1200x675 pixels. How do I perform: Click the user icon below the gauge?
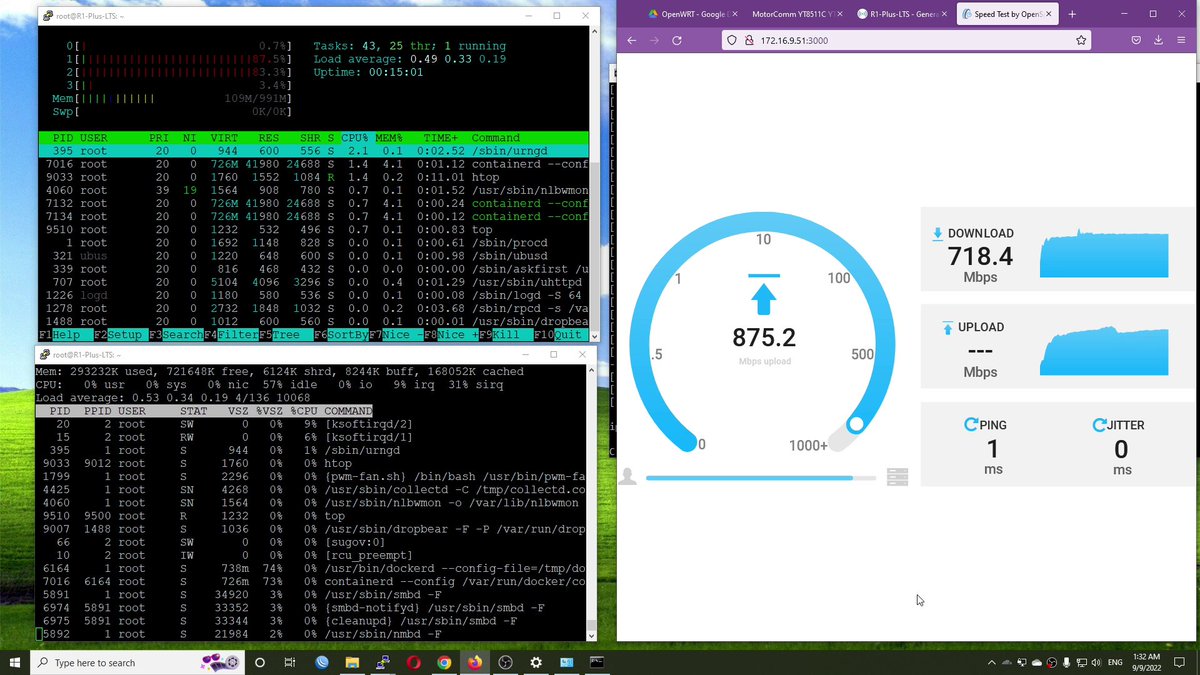tap(628, 477)
